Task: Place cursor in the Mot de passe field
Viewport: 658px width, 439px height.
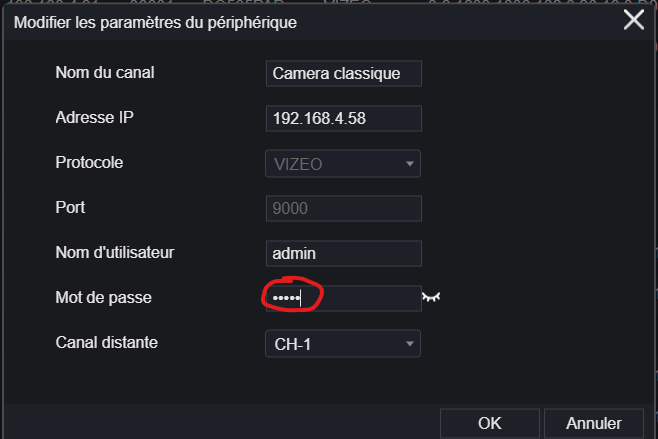Action: pyautogui.click(x=344, y=298)
